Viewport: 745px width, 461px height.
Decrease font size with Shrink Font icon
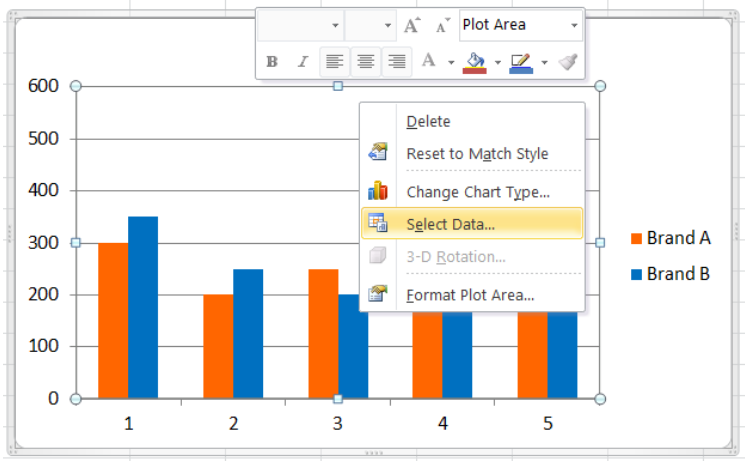tap(443, 25)
